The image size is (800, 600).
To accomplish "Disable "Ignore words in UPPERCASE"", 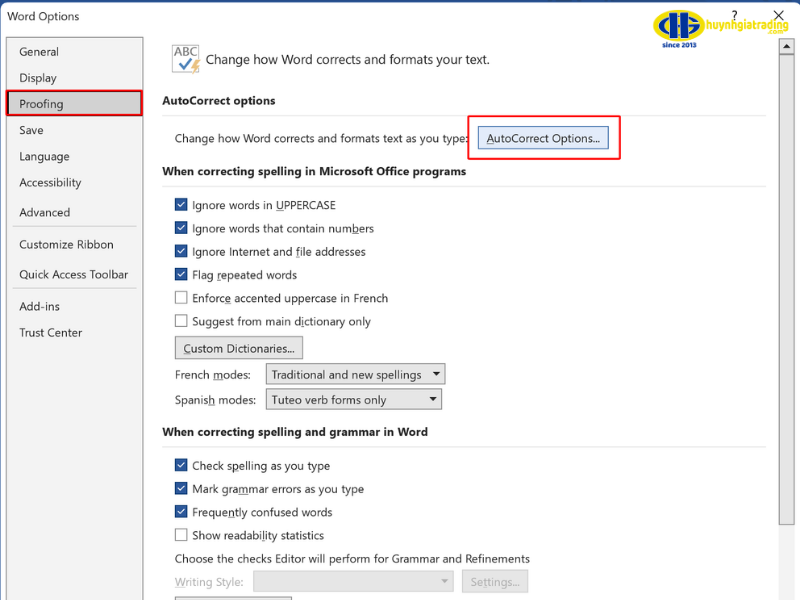I will pos(181,206).
